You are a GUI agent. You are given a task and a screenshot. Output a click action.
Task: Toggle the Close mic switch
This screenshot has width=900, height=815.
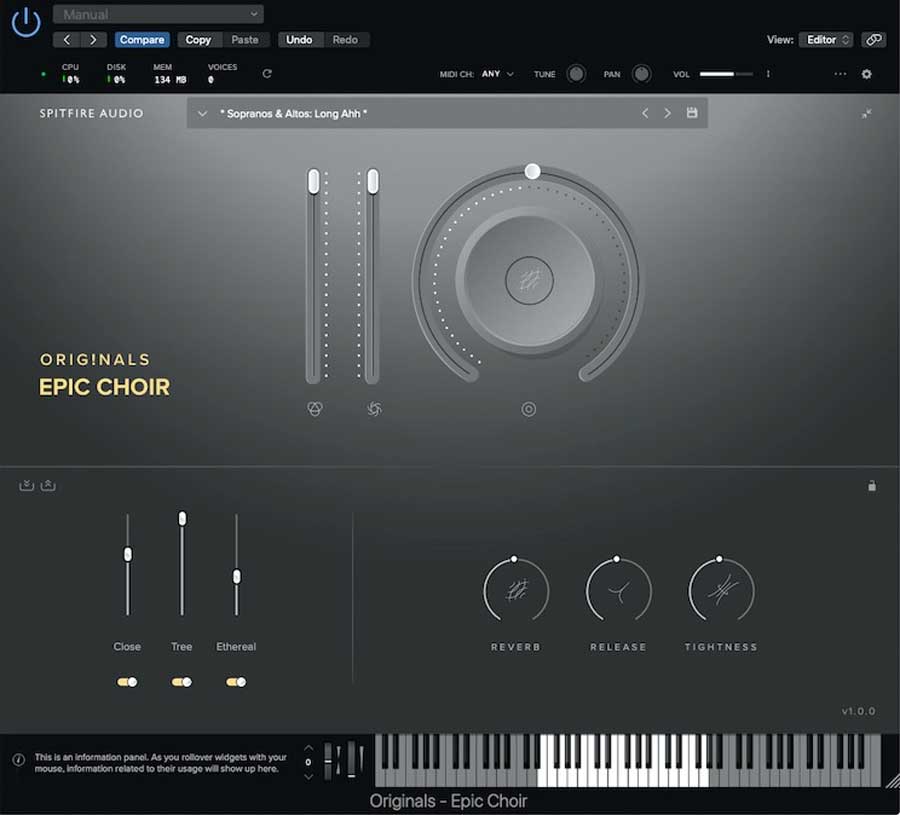pos(127,682)
